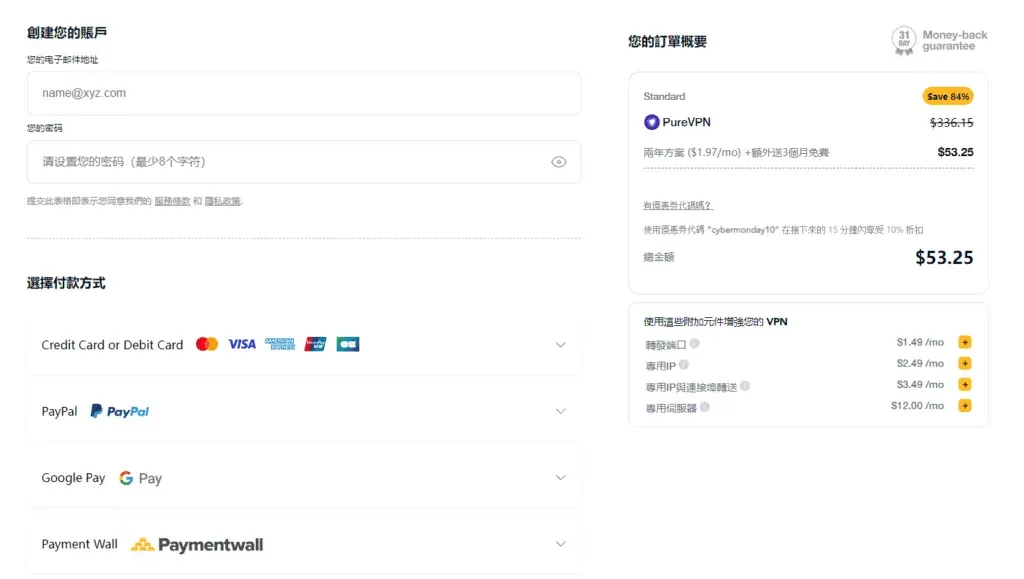
Task: Click the $1.49 /mo price text
Action: point(920,342)
